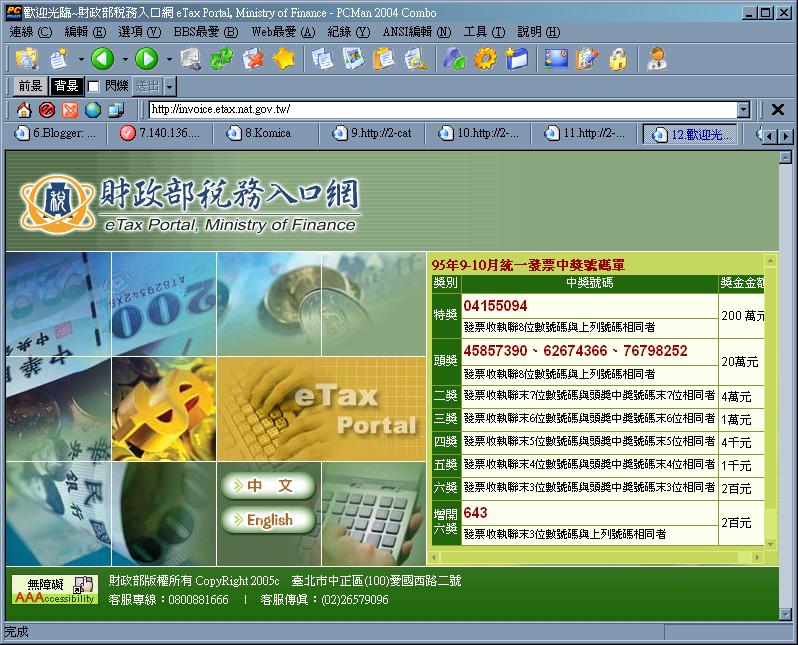Click the green reconnect arrows icon
The height and width of the screenshot is (645, 798).
click(x=222, y=59)
